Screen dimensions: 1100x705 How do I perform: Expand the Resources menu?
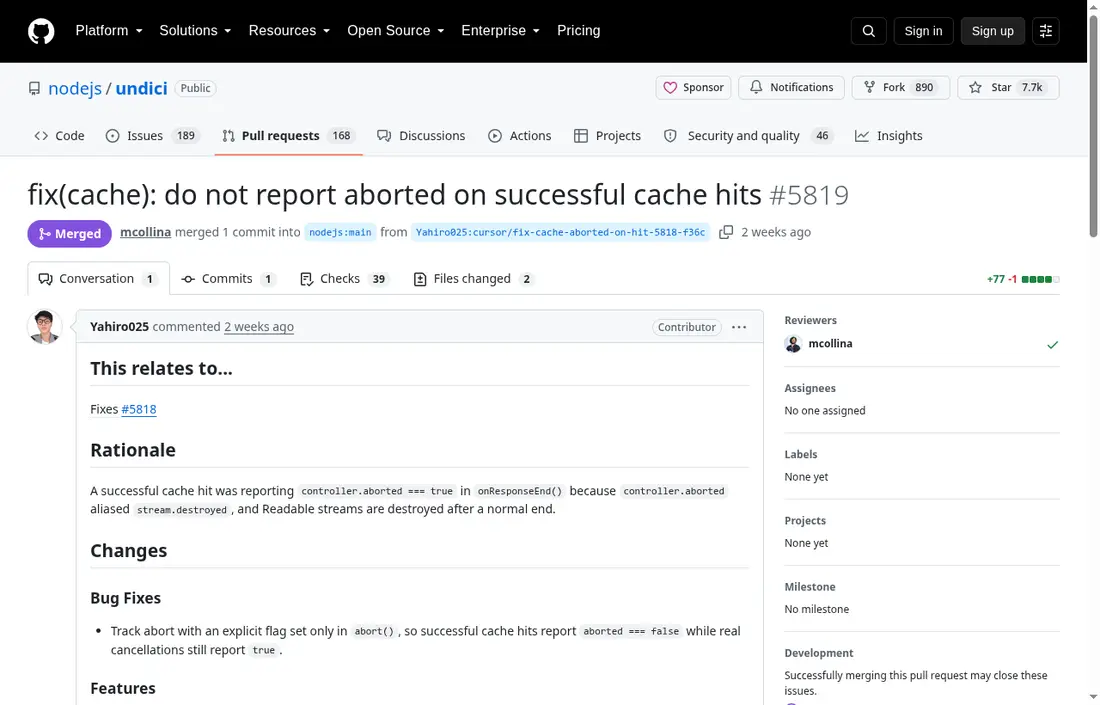(x=289, y=31)
